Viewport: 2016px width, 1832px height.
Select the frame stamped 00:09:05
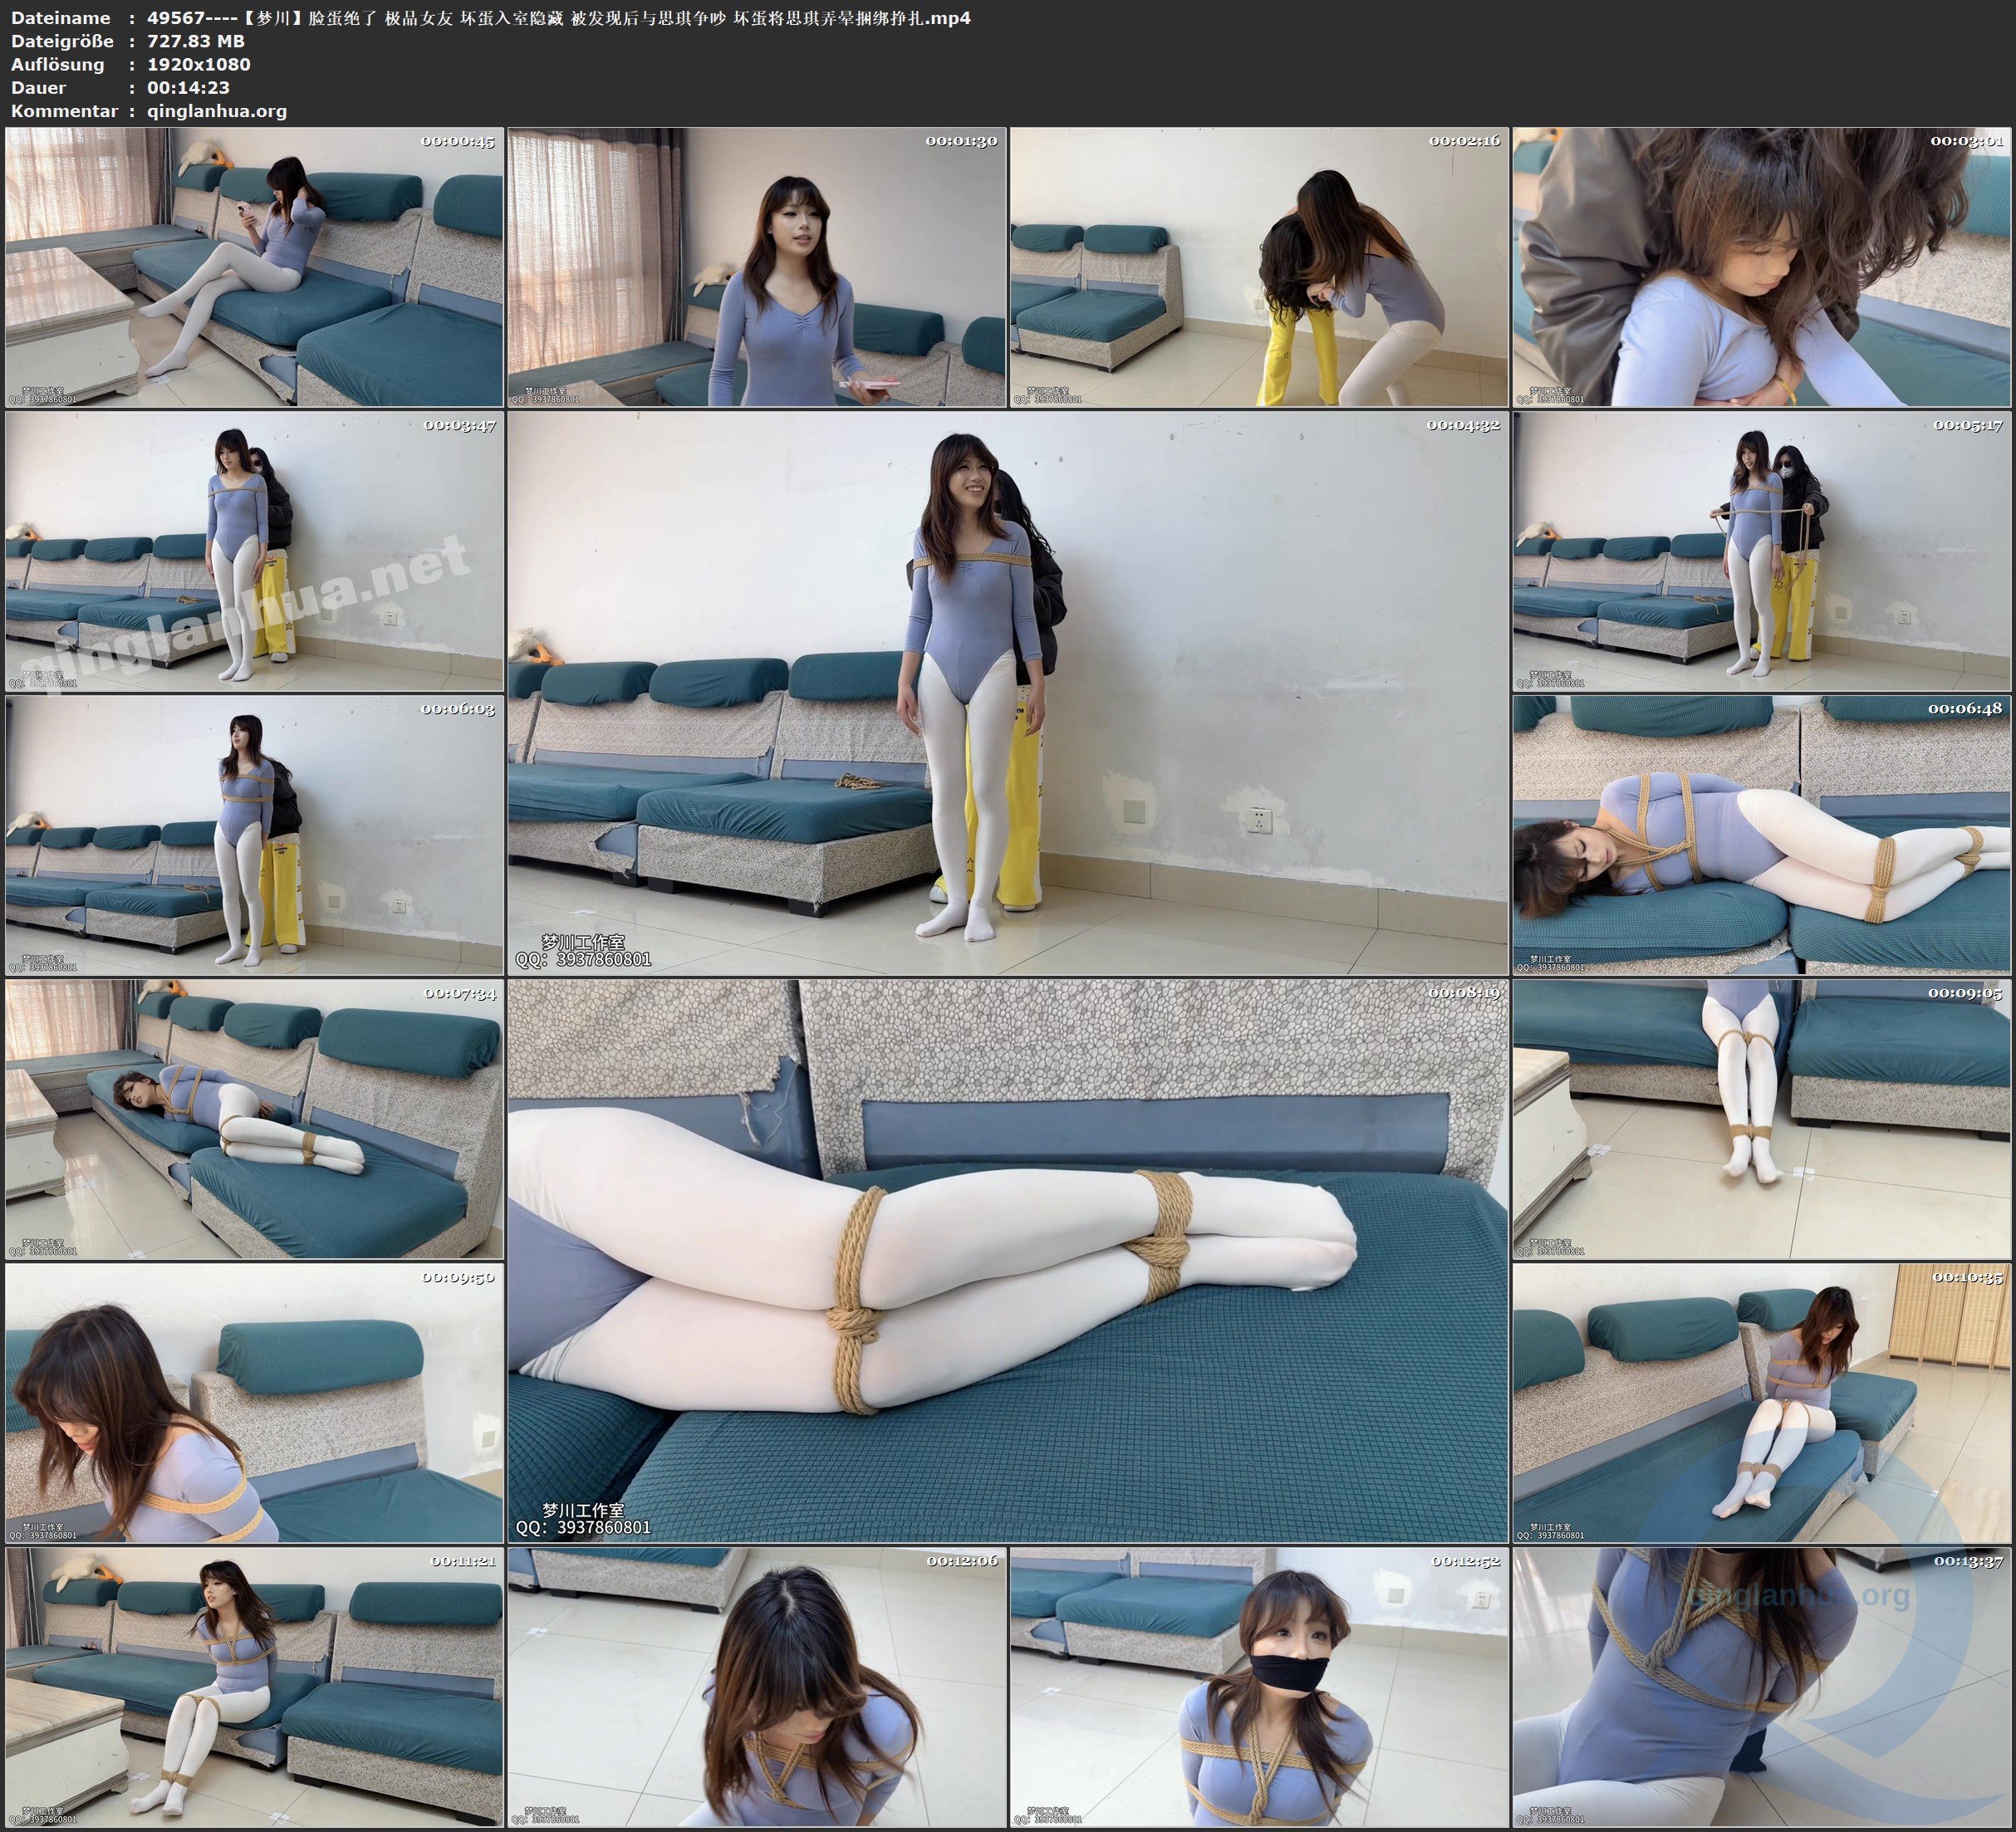click(1762, 1118)
